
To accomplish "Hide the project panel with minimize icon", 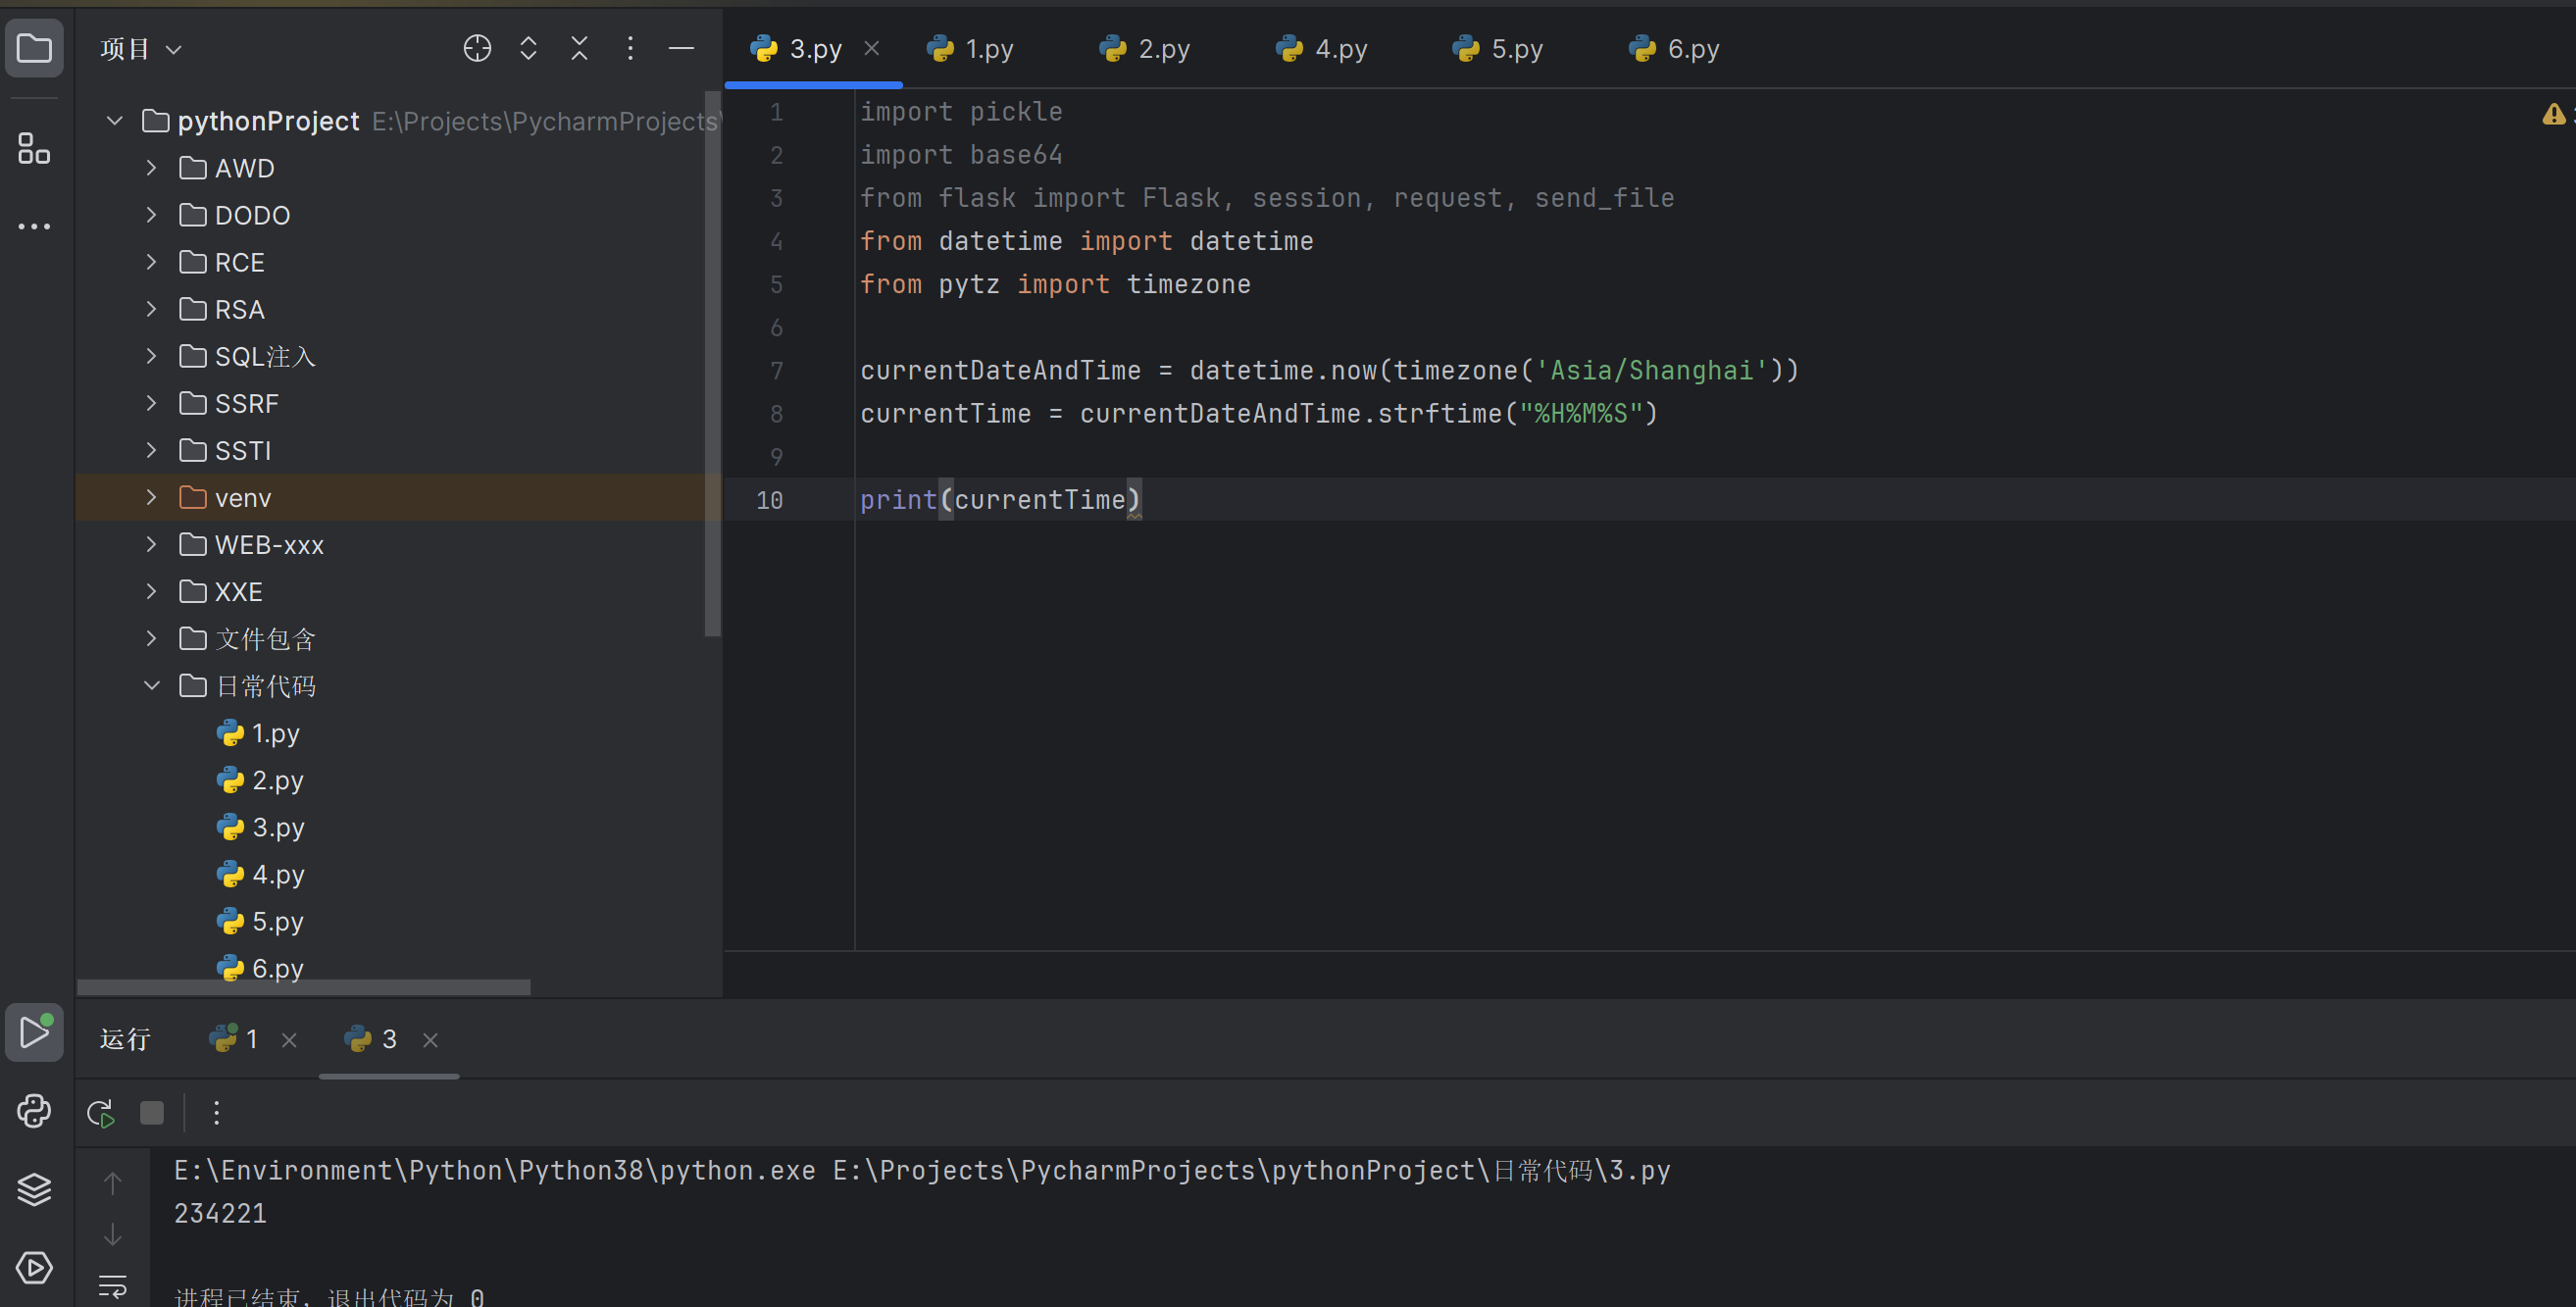I will [681, 48].
